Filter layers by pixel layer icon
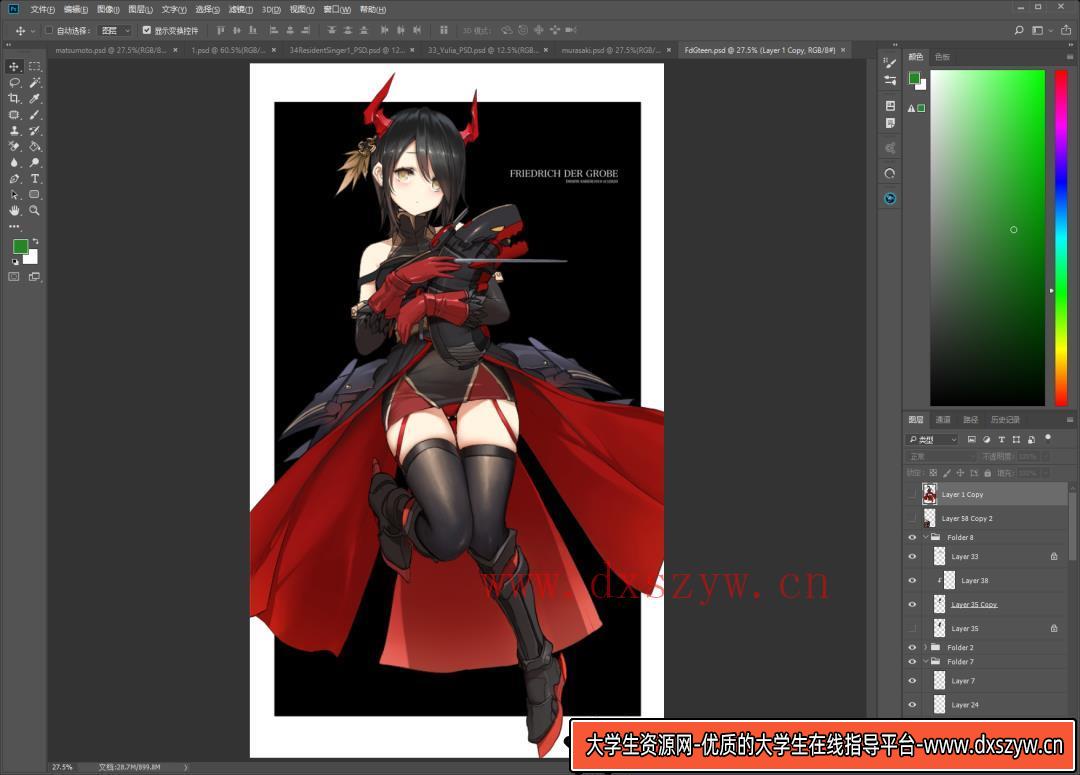This screenshot has width=1080, height=775. [971, 440]
